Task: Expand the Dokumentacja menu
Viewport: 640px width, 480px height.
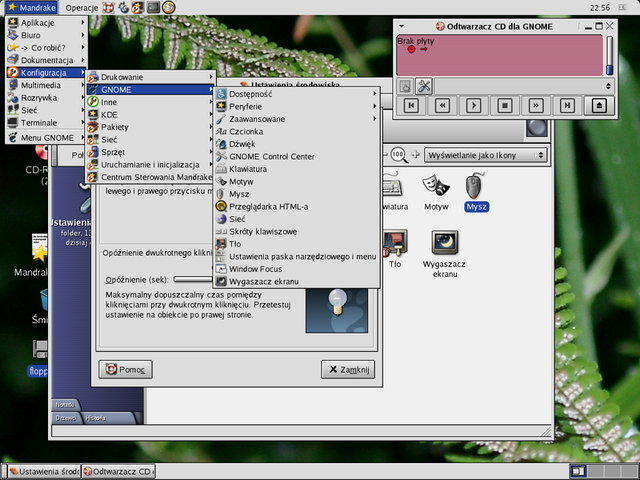Action: 47,60
